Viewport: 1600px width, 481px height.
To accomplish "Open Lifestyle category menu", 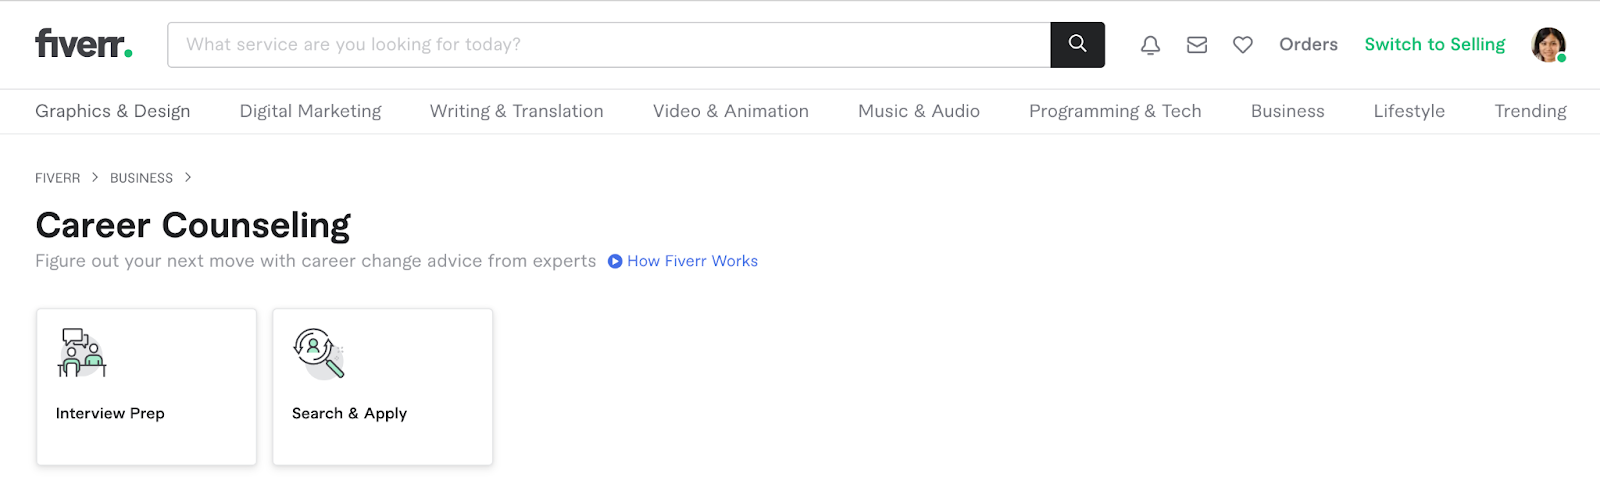I will [1409, 111].
